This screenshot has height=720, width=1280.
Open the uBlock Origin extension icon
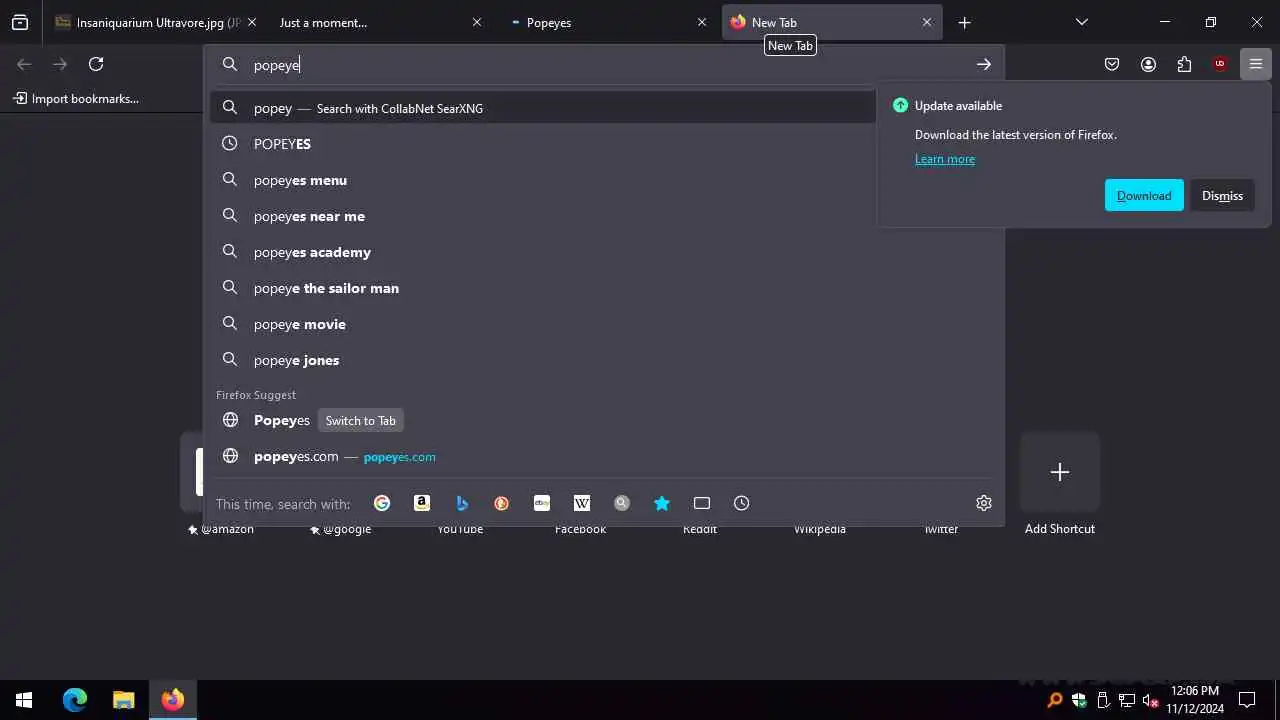pyautogui.click(x=1220, y=64)
